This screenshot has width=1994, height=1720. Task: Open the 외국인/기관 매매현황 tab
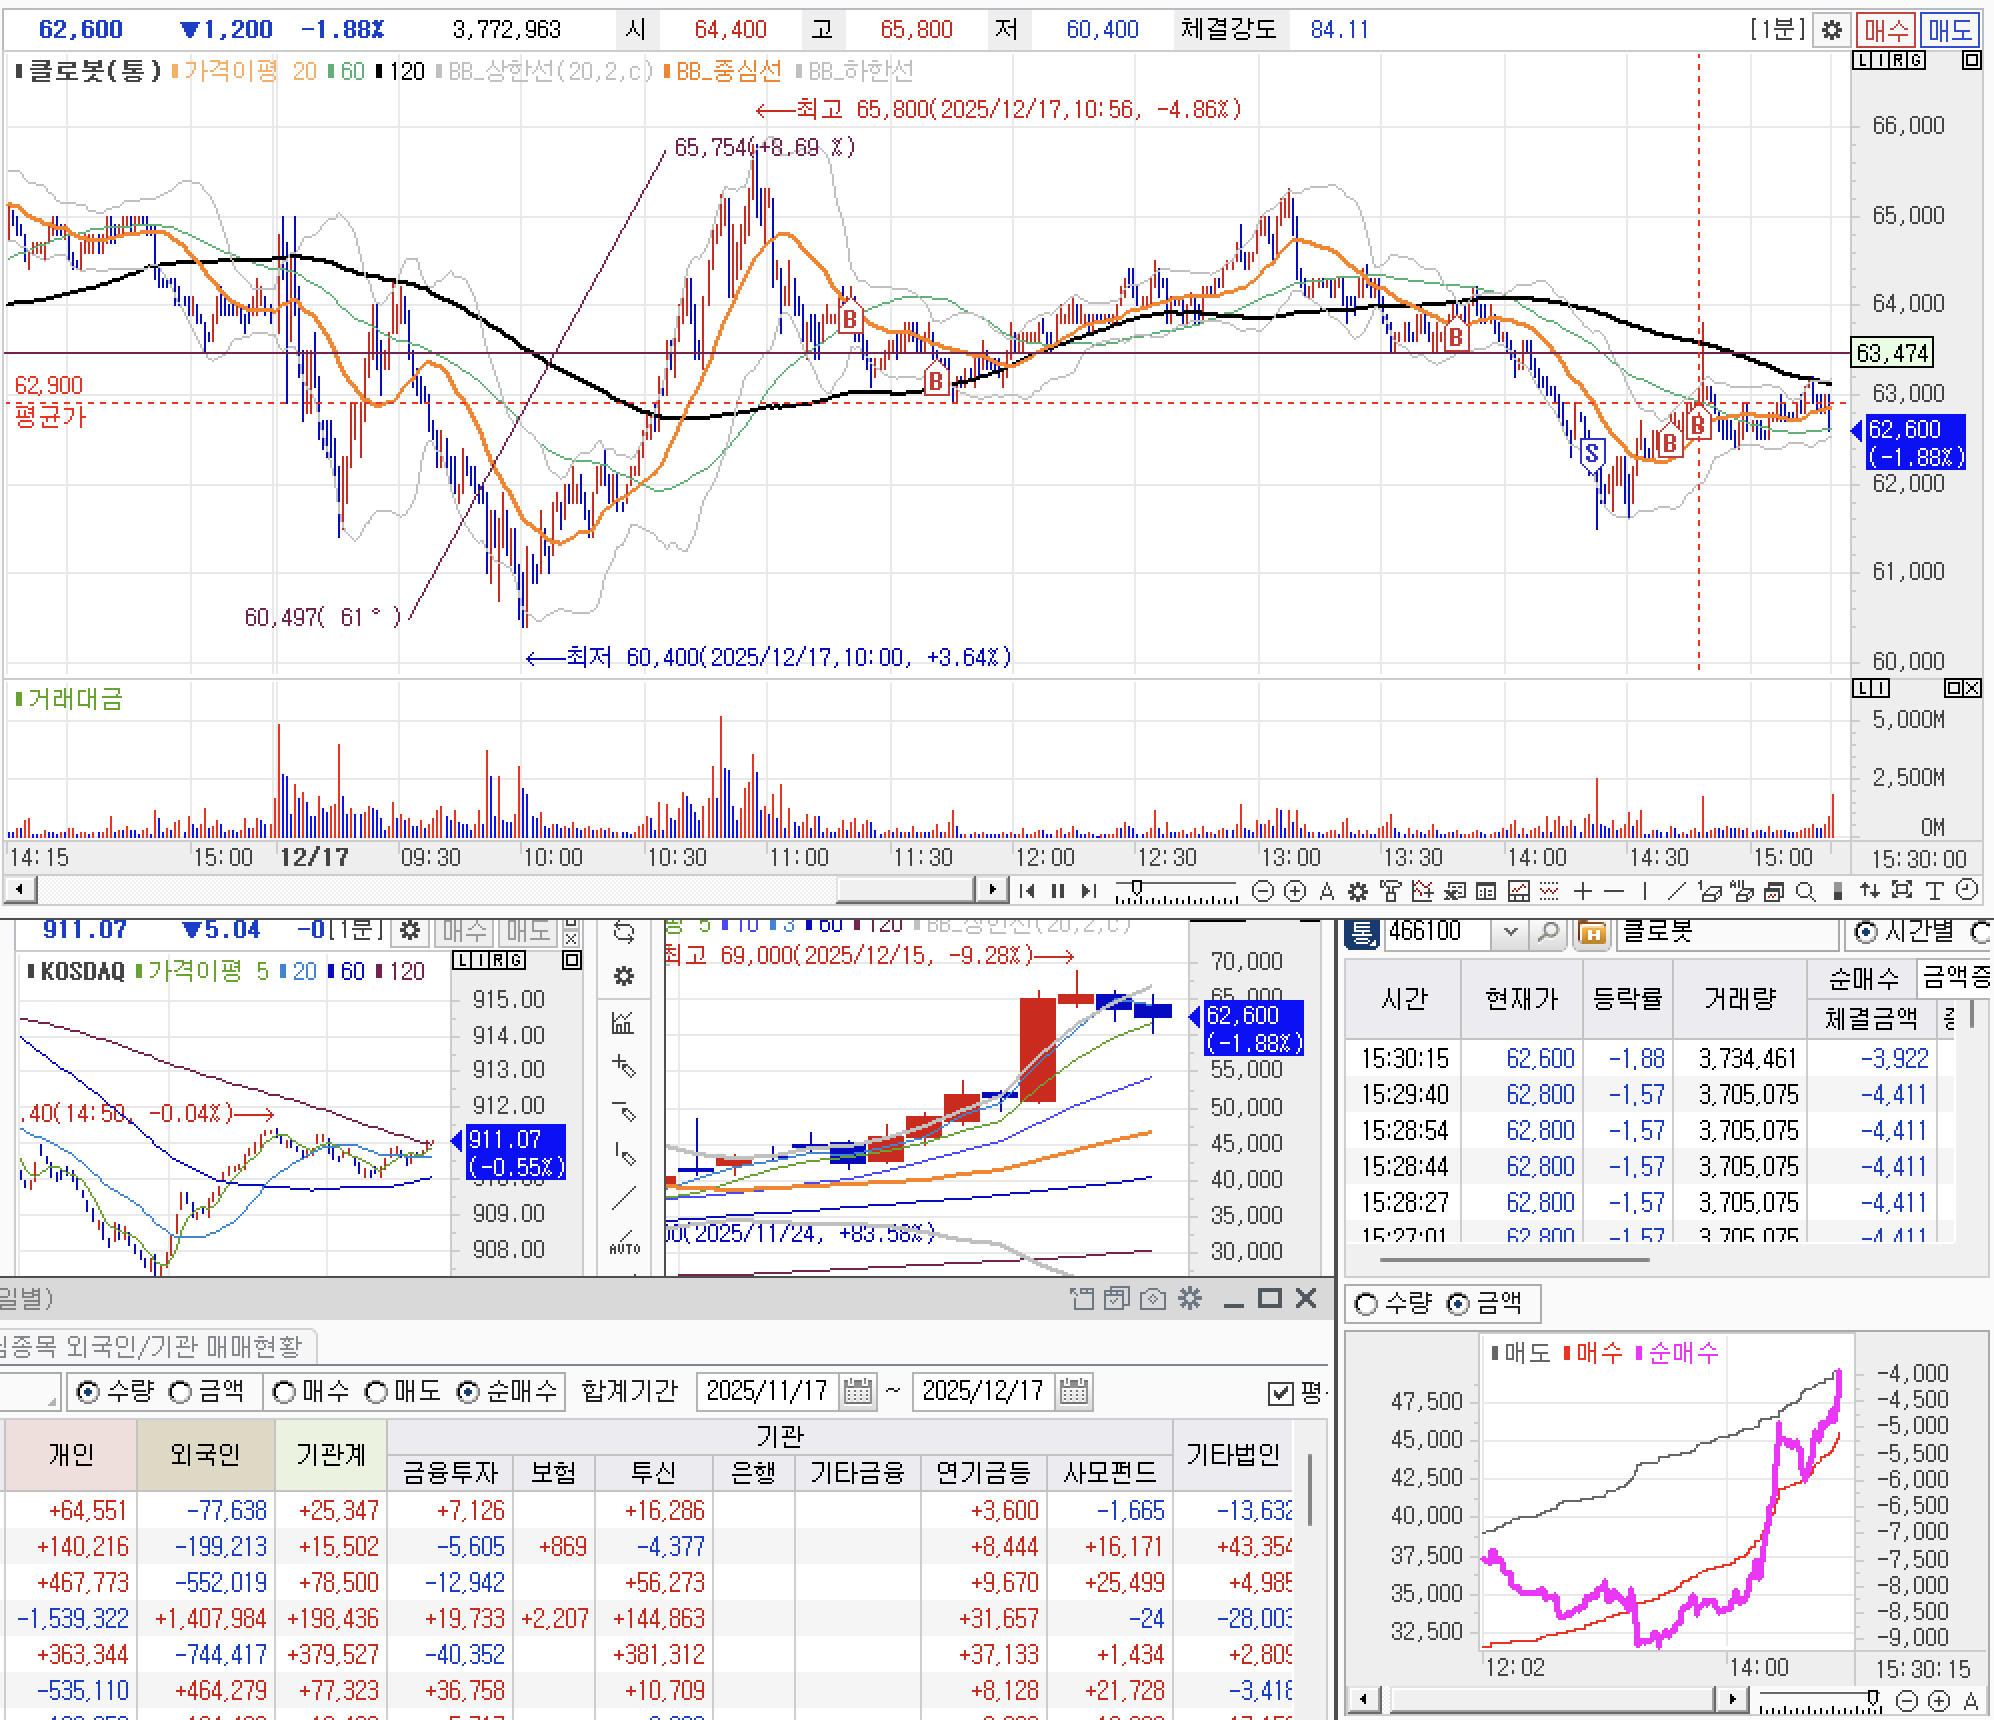tap(155, 1346)
